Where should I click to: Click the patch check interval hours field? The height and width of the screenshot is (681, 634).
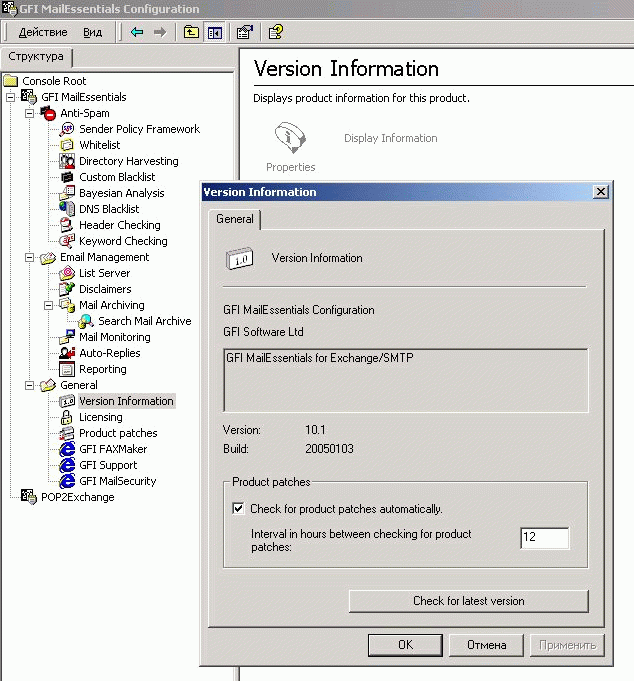(545, 538)
